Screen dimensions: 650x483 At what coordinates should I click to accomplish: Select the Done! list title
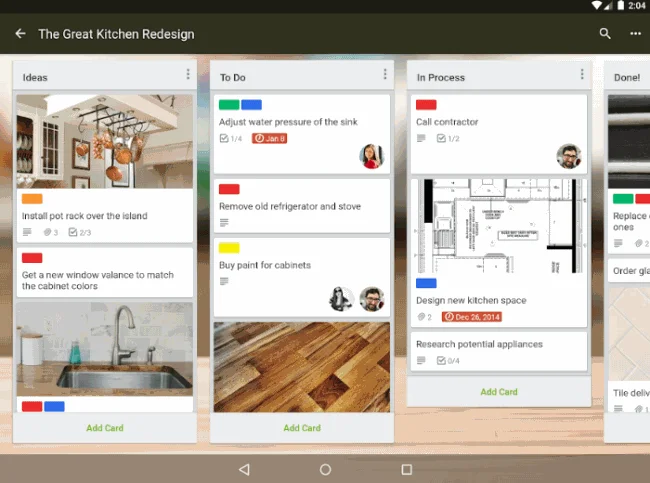click(x=627, y=78)
